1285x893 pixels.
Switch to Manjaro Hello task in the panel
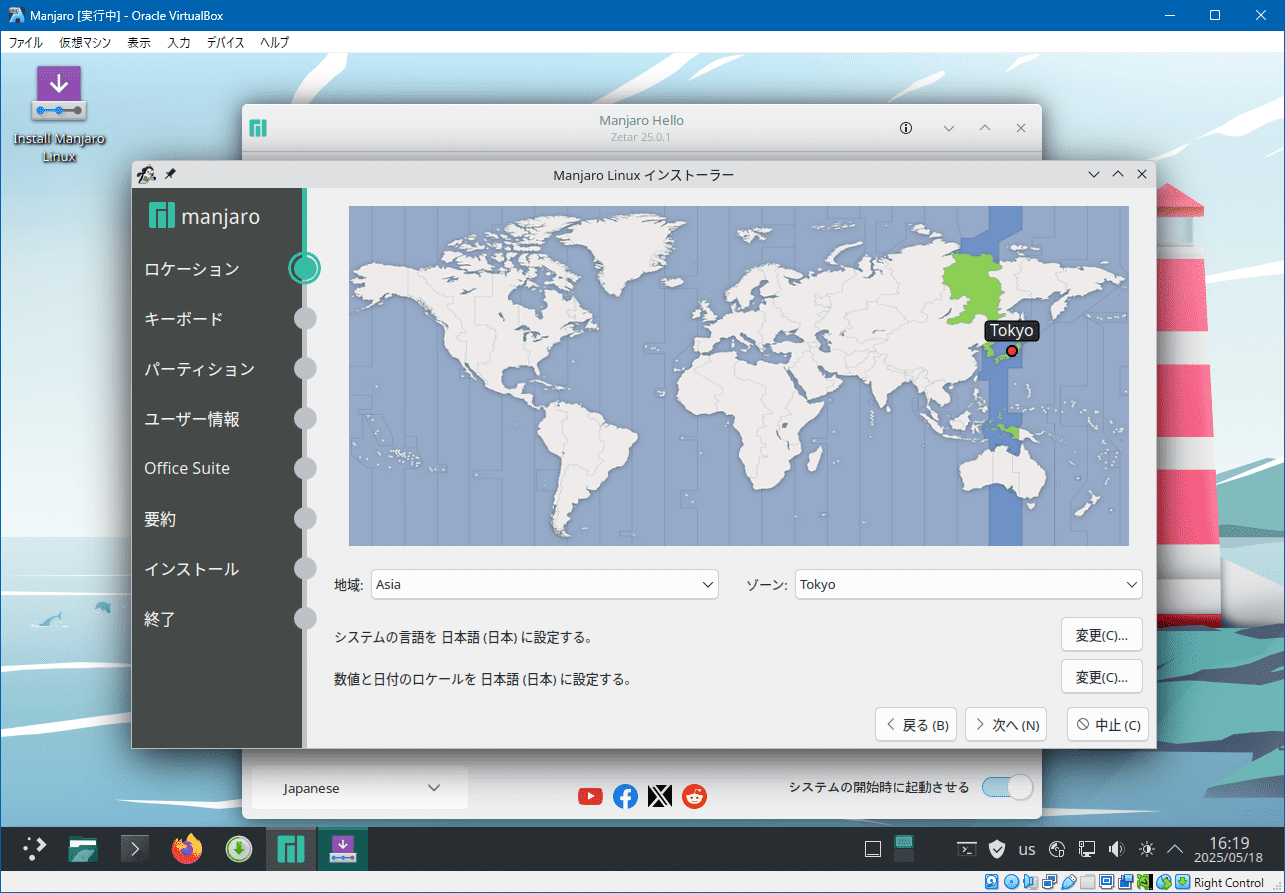[x=290, y=849]
